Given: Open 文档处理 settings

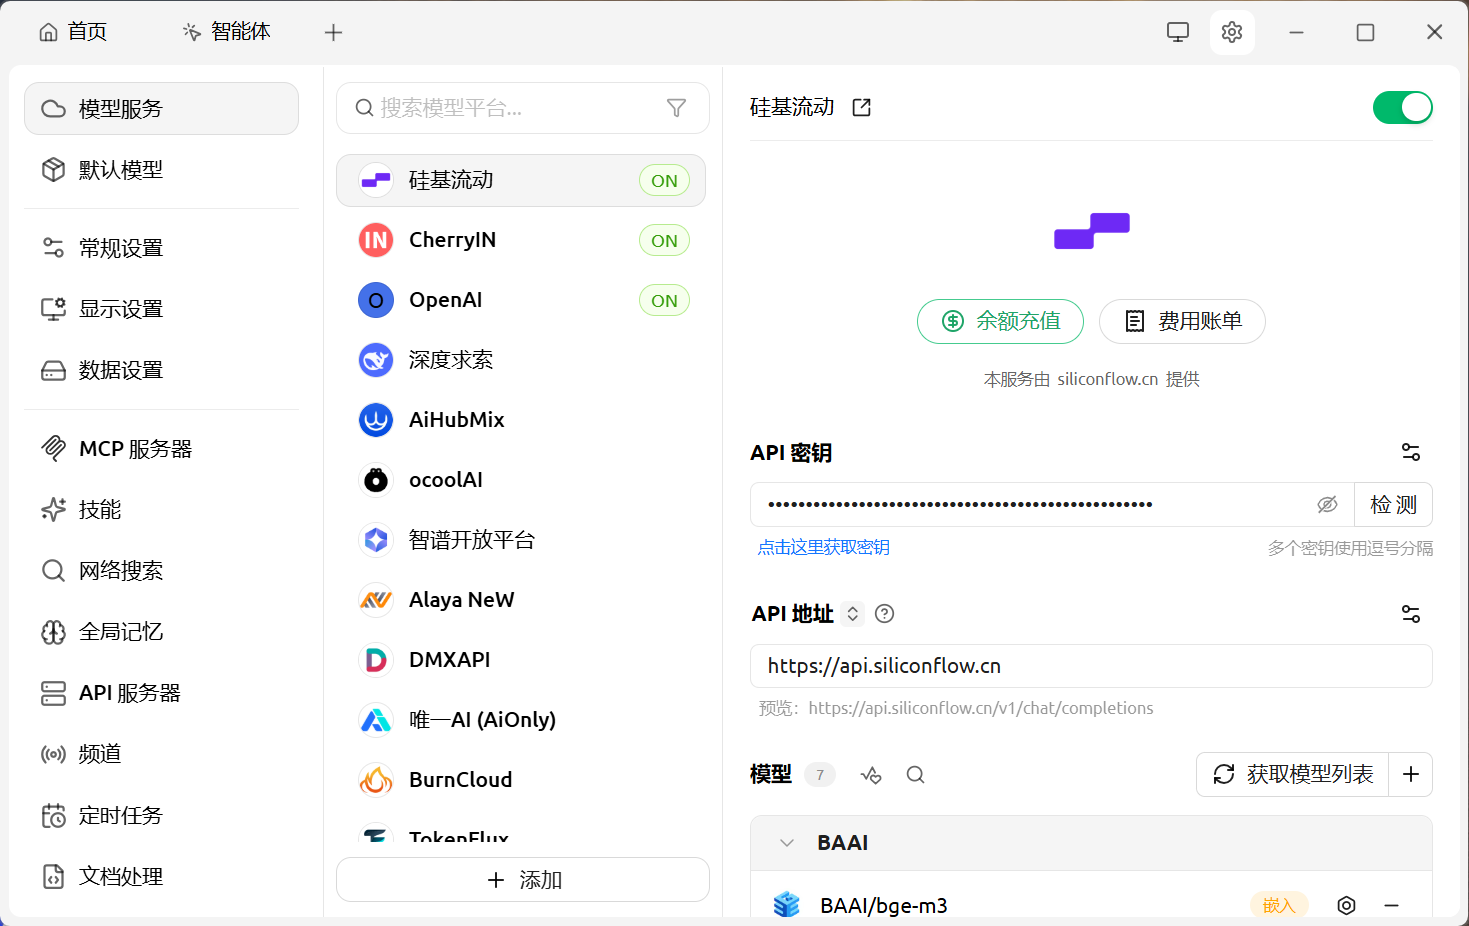Looking at the screenshot, I should pos(161,877).
